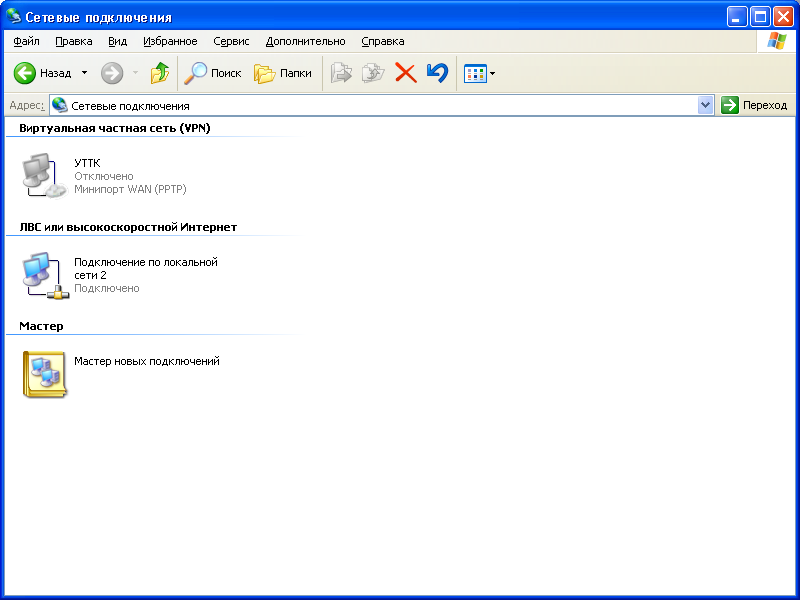
Task: Click Минипорт WAN (PPTP) device text
Action: tap(130, 189)
